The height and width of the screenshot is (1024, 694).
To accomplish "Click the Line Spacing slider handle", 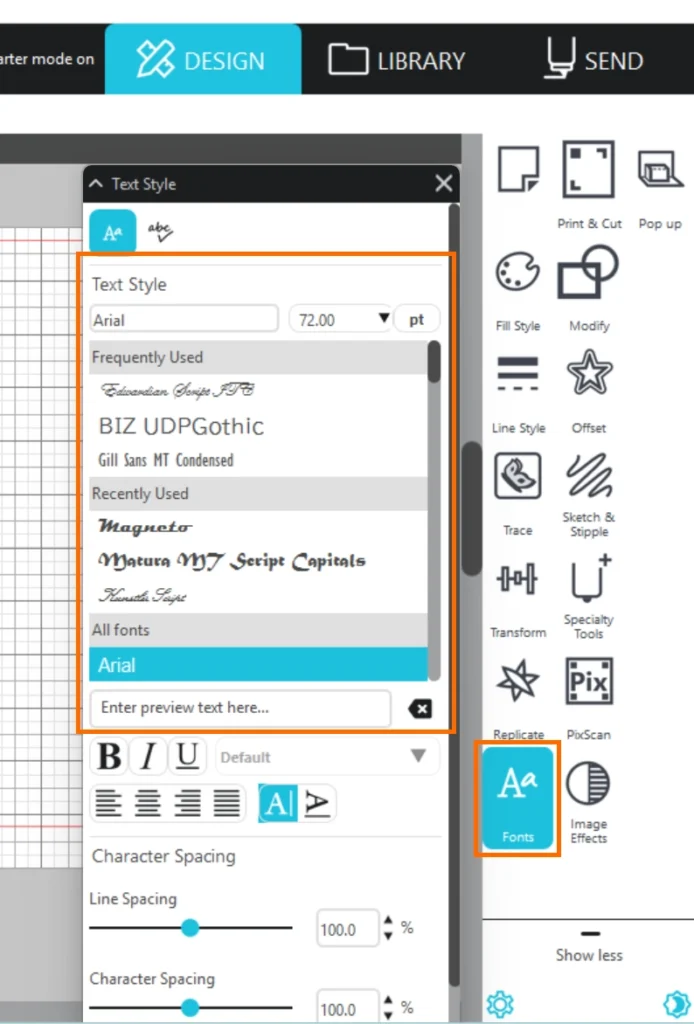I will 190,928.
